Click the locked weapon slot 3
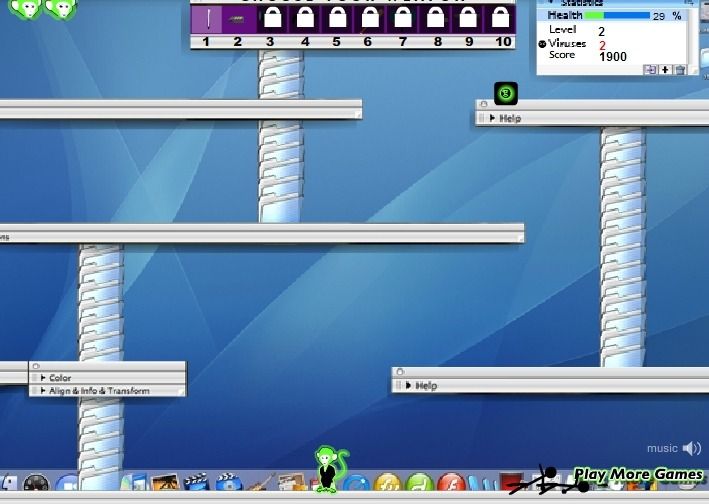The height and width of the screenshot is (504, 709). tap(272, 19)
